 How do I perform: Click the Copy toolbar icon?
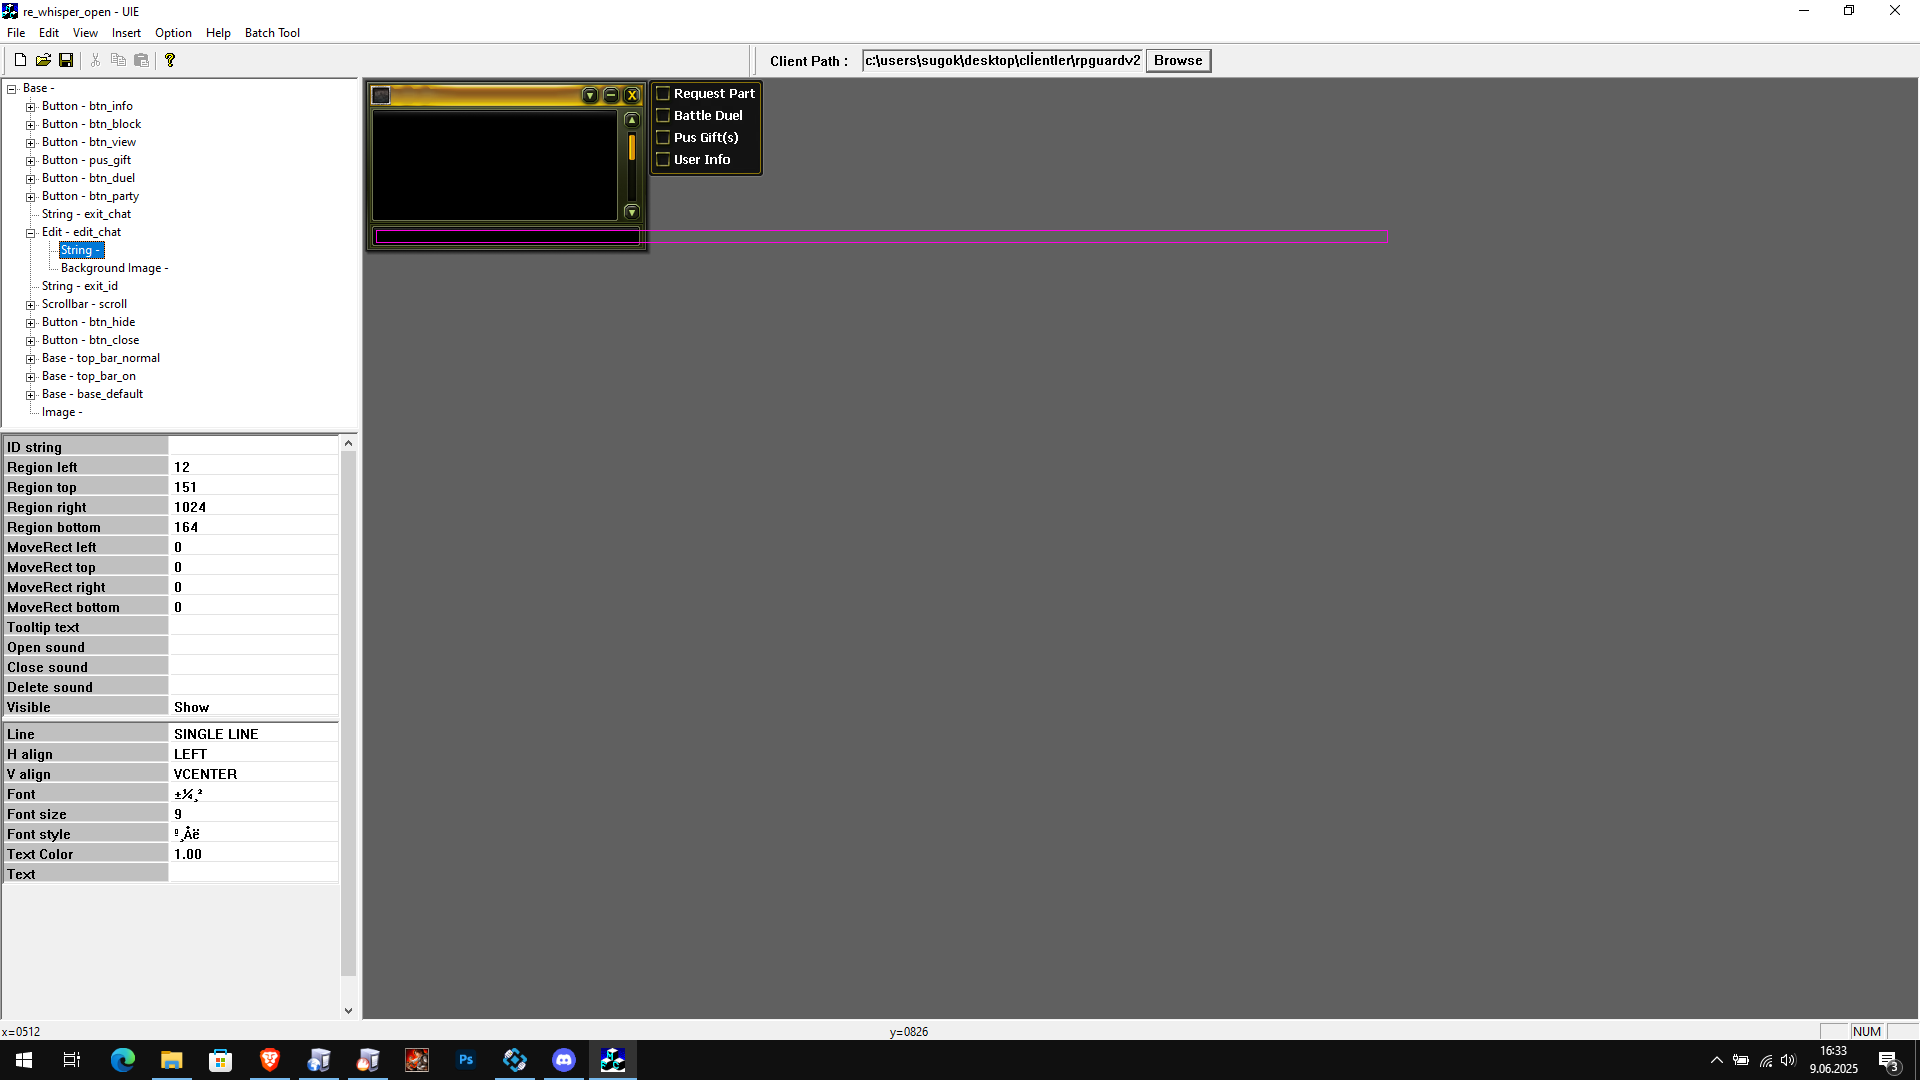[118, 60]
